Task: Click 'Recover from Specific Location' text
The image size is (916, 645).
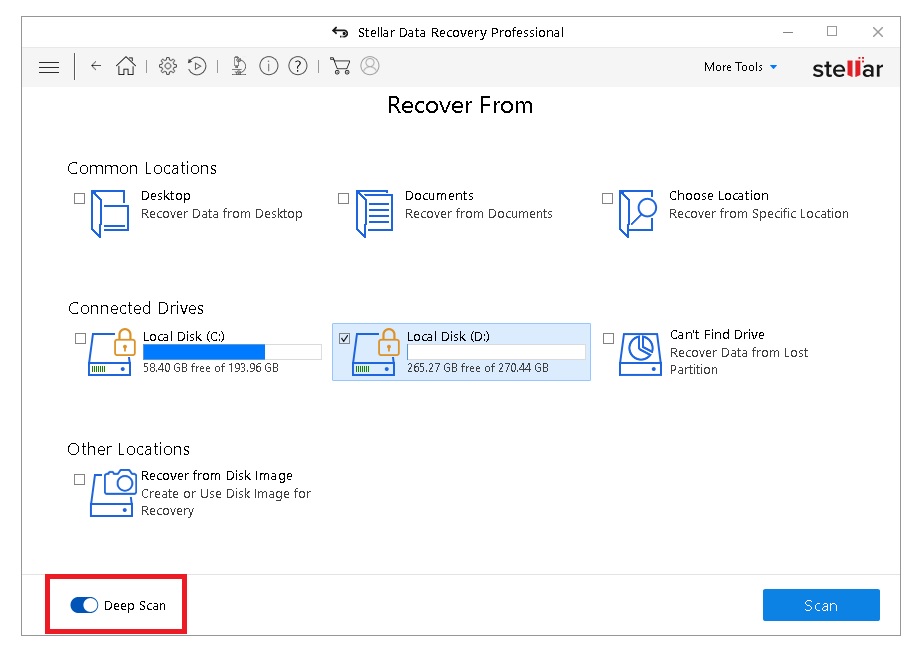Action: (759, 214)
